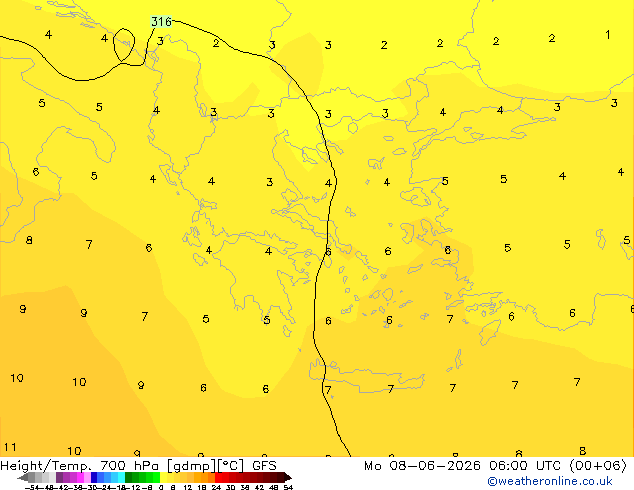Click the temperature value 11 on the map
634x490 pixels.
click(10, 447)
